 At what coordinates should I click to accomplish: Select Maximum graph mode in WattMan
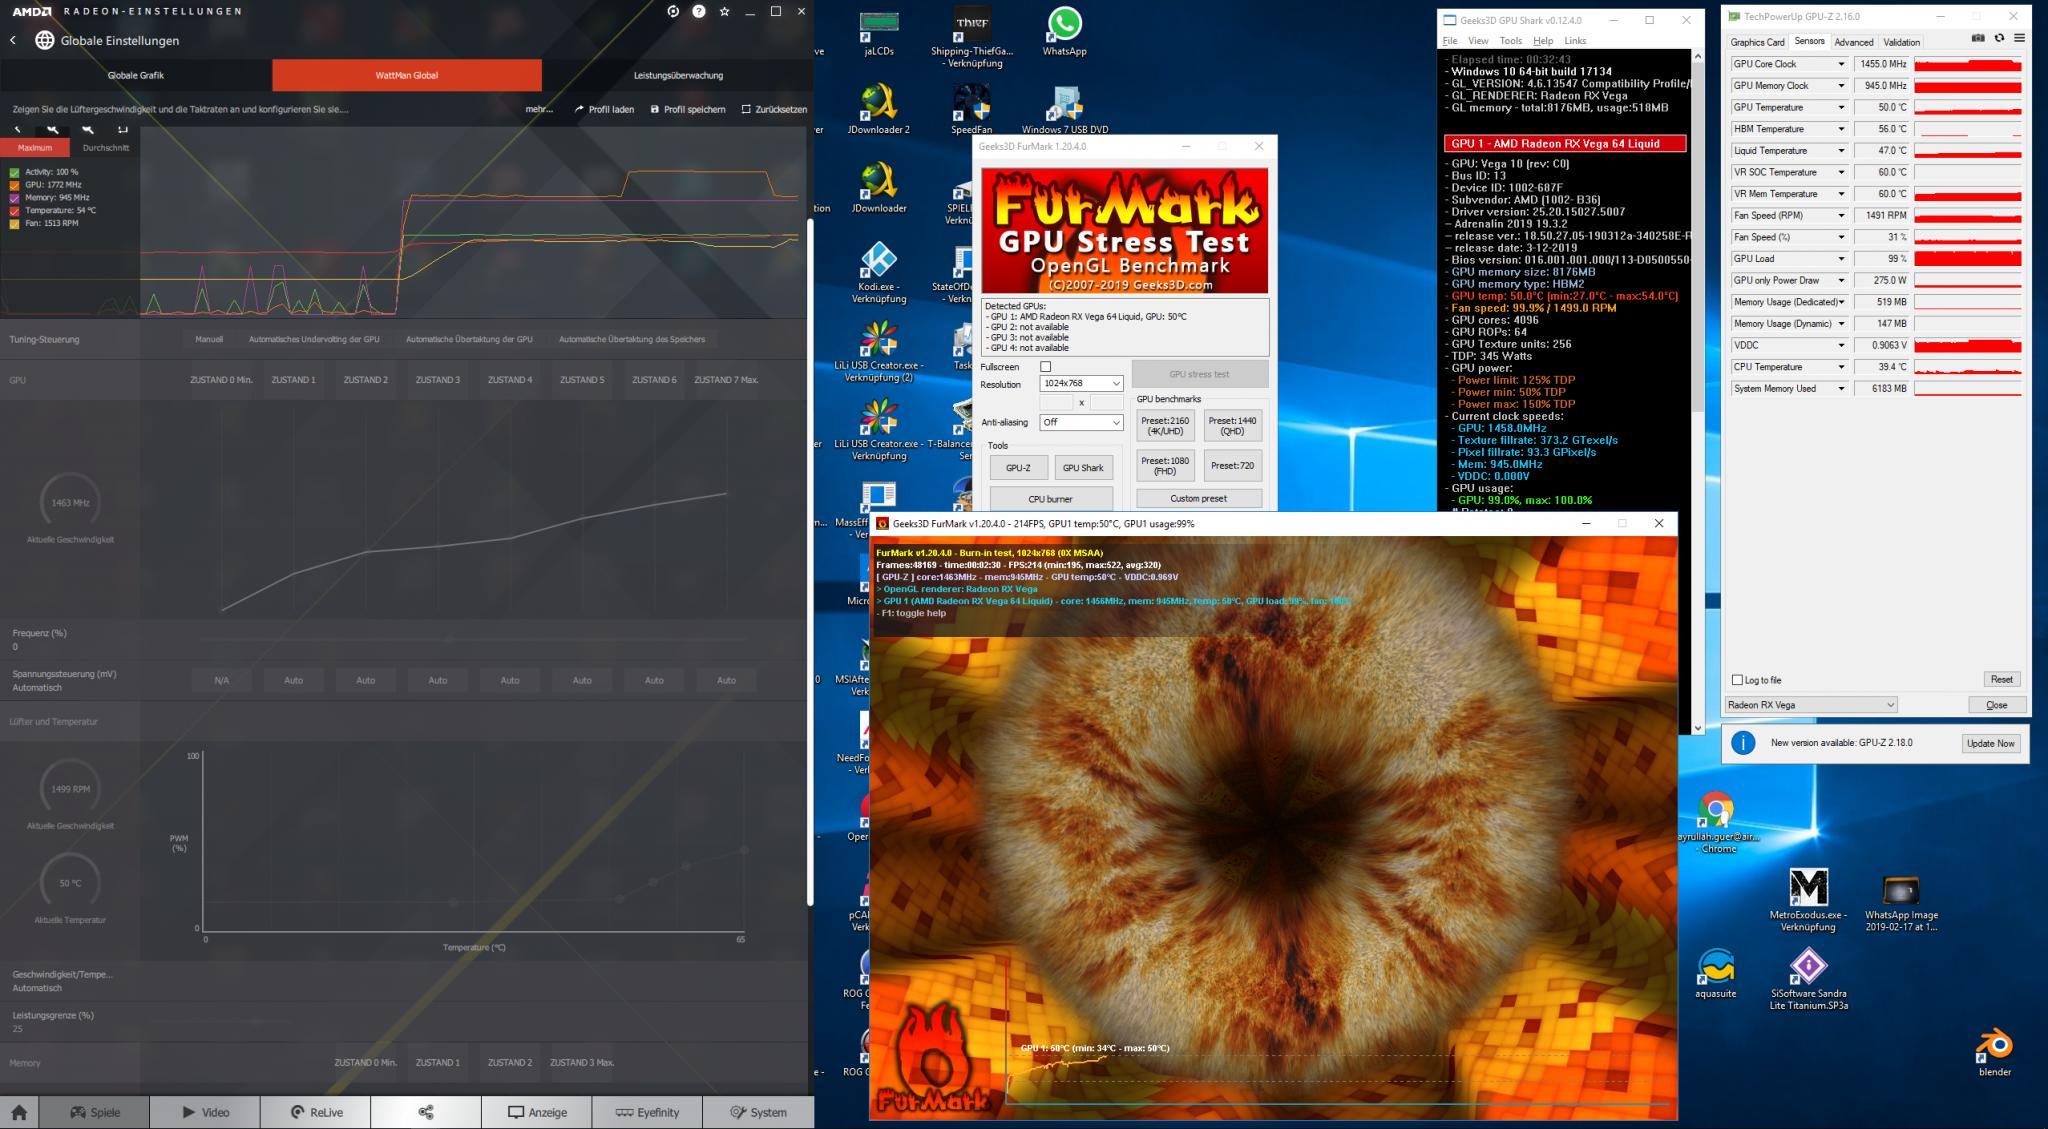pyautogui.click(x=35, y=148)
